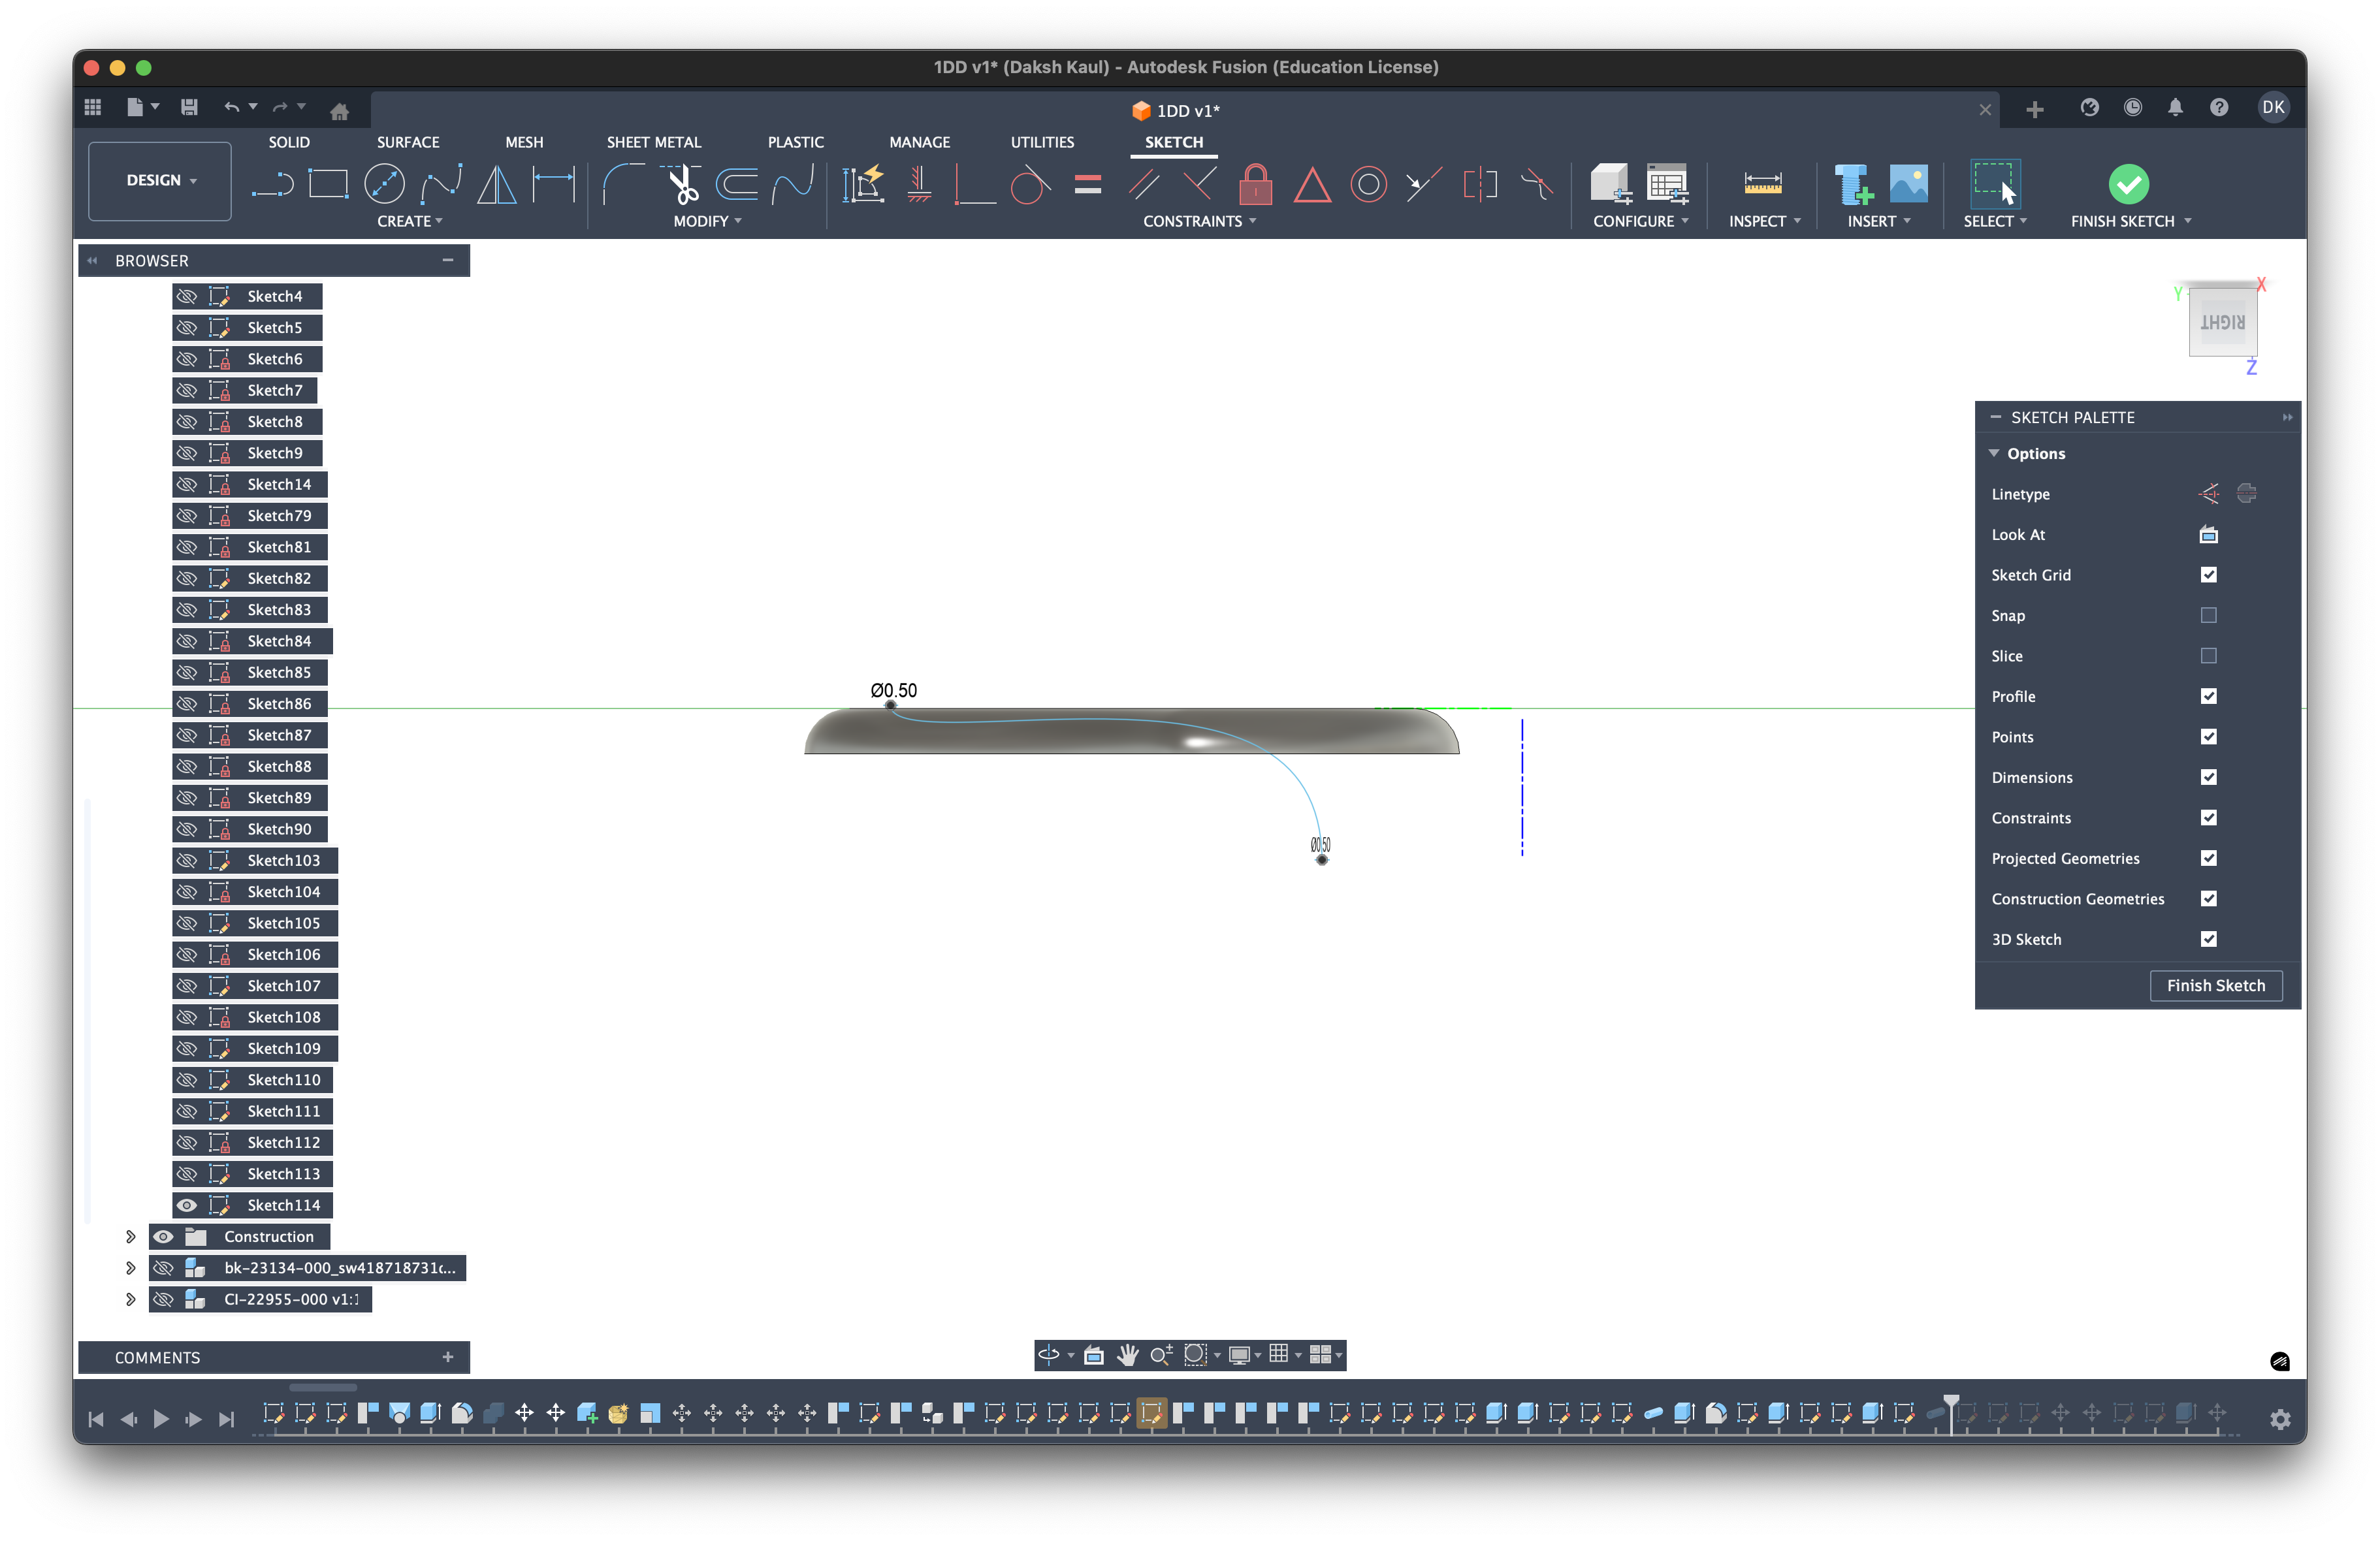
Task: Select the Center Diameter Circle tool
Action: click(384, 185)
